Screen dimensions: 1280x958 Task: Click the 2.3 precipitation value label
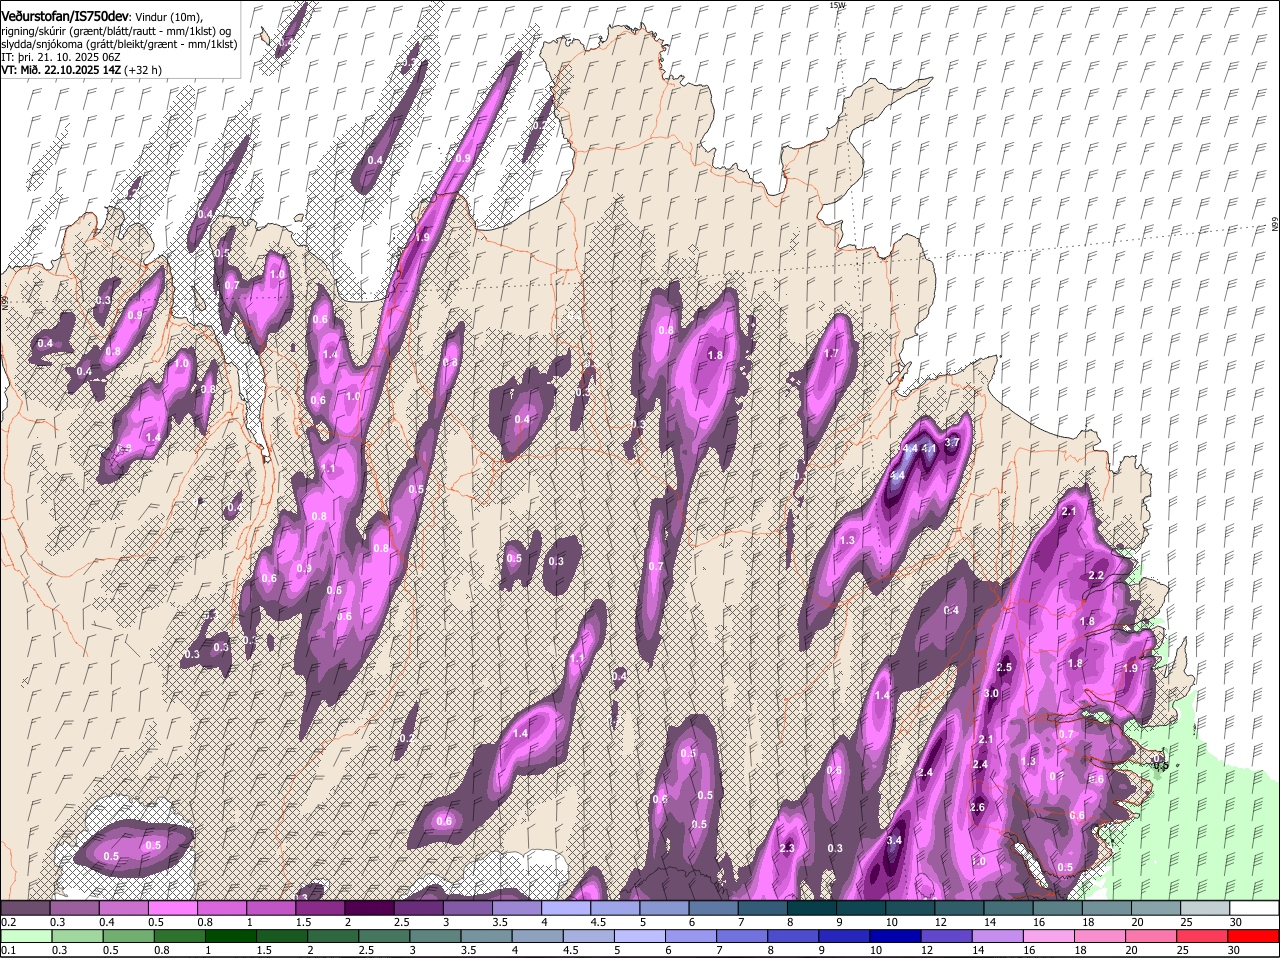[787, 849]
